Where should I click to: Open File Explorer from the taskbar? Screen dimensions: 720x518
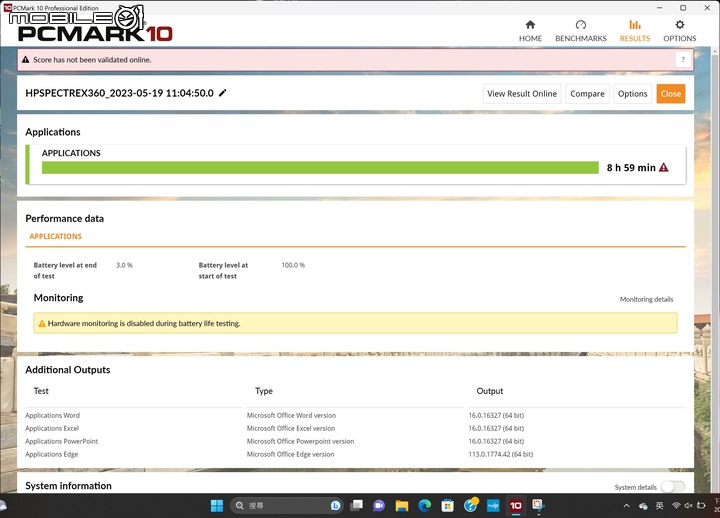tap(402, 506)
